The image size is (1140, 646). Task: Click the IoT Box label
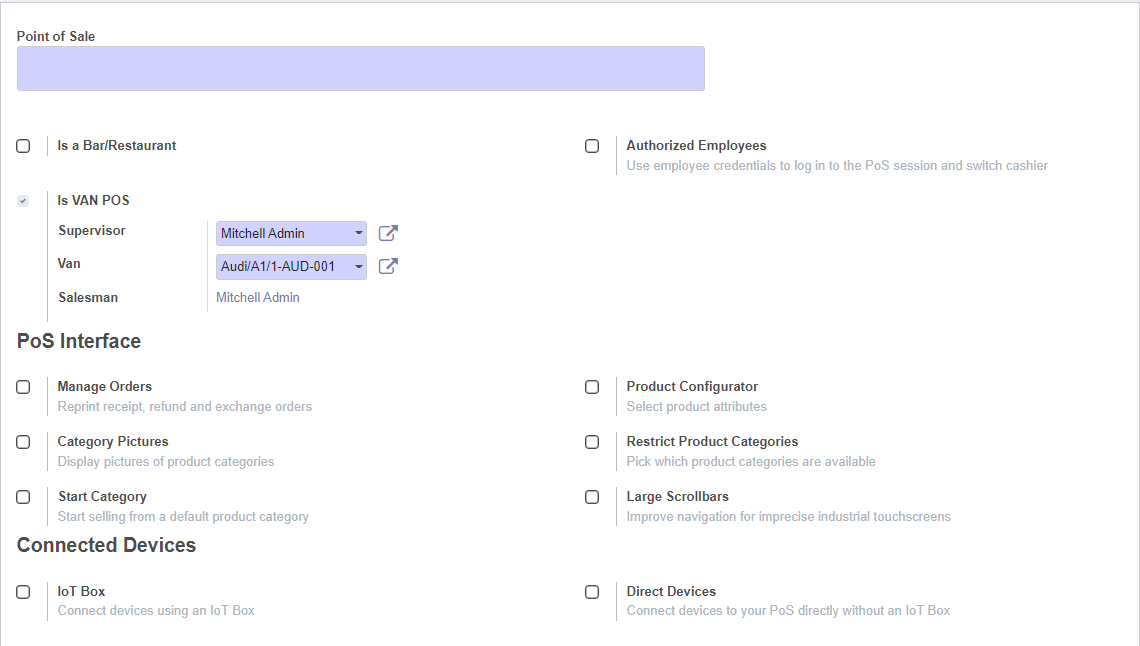(x=81, y=591)
